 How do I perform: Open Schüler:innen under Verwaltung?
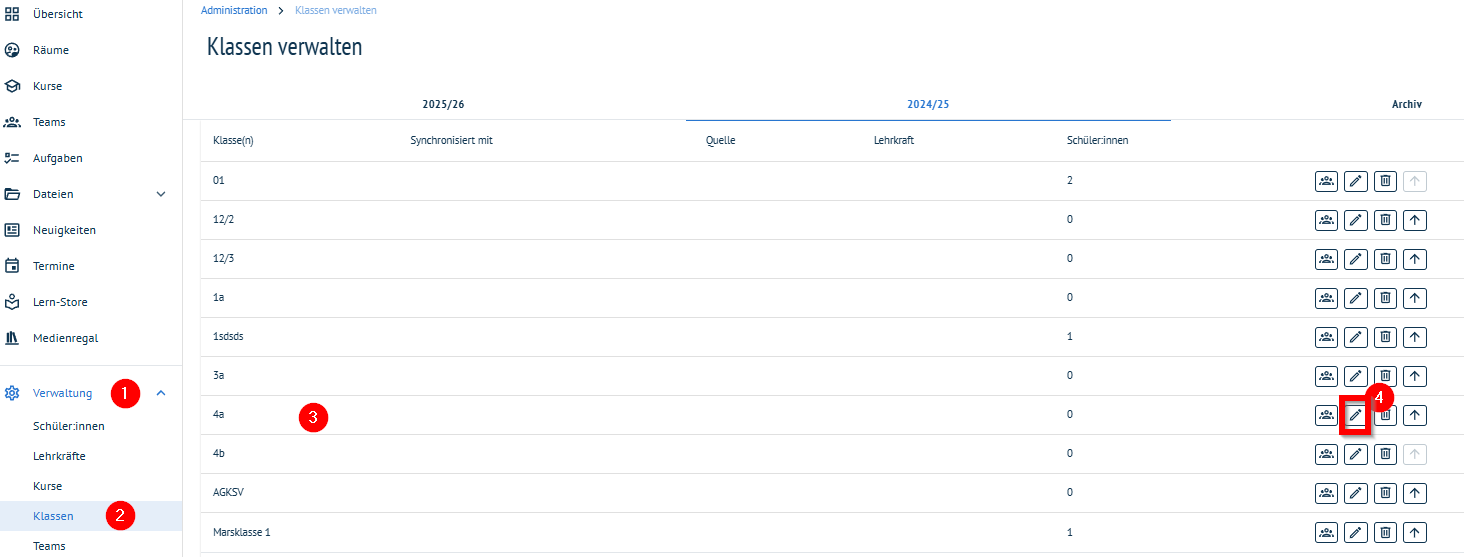[x=69, y=426]
